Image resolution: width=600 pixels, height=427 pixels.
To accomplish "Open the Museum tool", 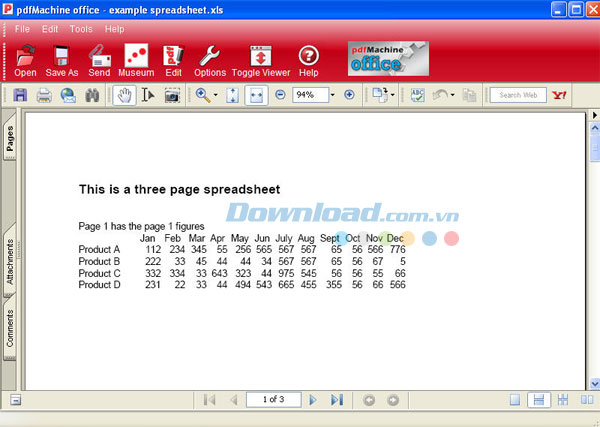I will coord(137,60).
